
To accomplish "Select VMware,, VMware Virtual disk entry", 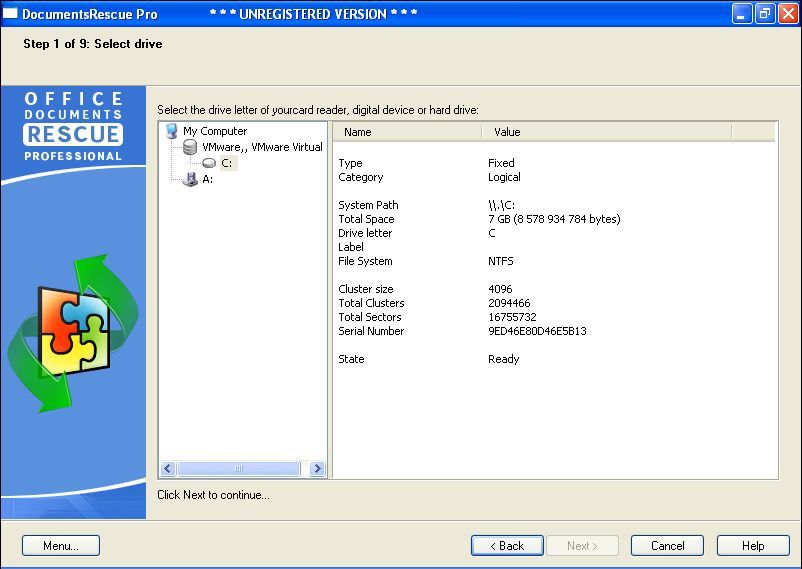I will tap(262, 147).
